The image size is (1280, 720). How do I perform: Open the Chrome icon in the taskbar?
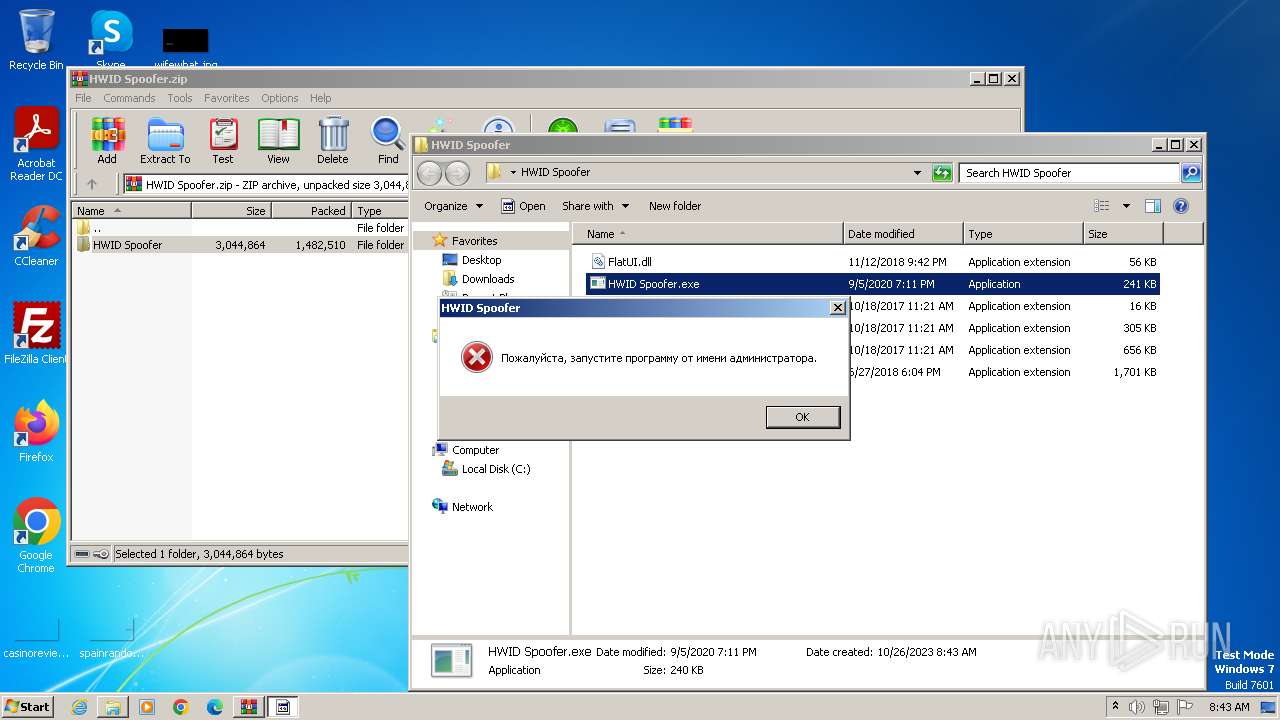click(181, 707)
